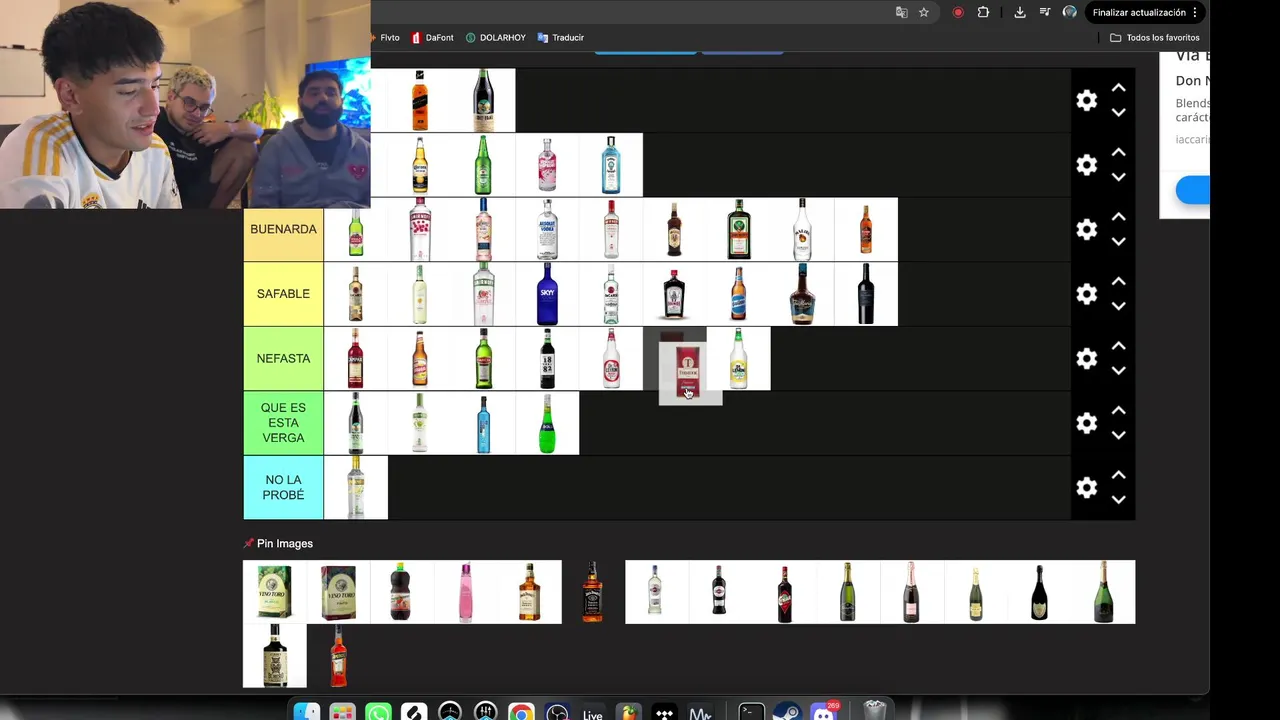Click BUENARDA tier label

point(283,229)
